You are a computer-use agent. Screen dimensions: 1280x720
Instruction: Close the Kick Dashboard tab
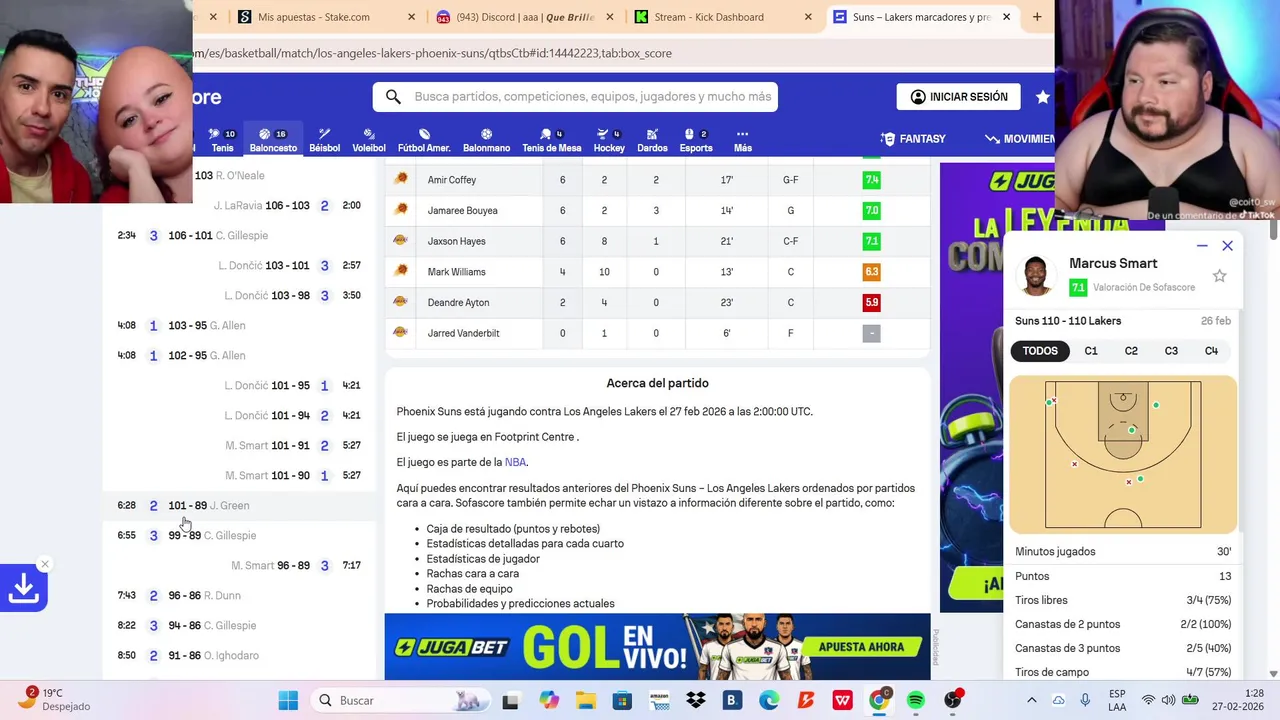point(809,17)
